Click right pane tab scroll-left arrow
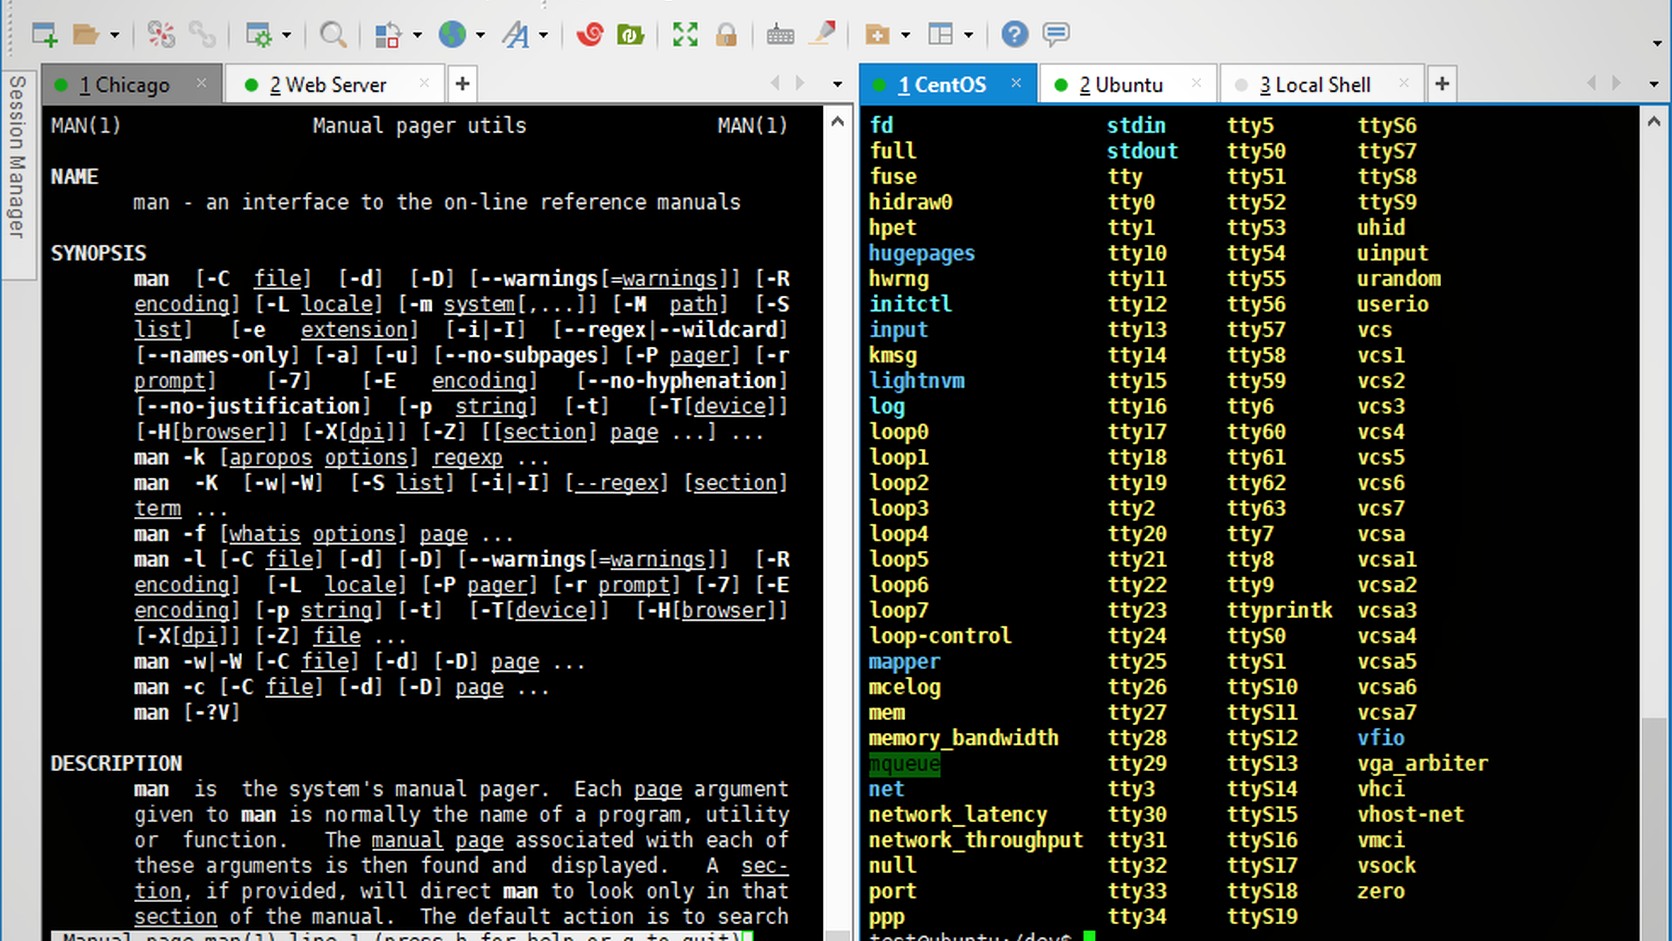Screen dimensions: 1672x941 click(1591, 84)
